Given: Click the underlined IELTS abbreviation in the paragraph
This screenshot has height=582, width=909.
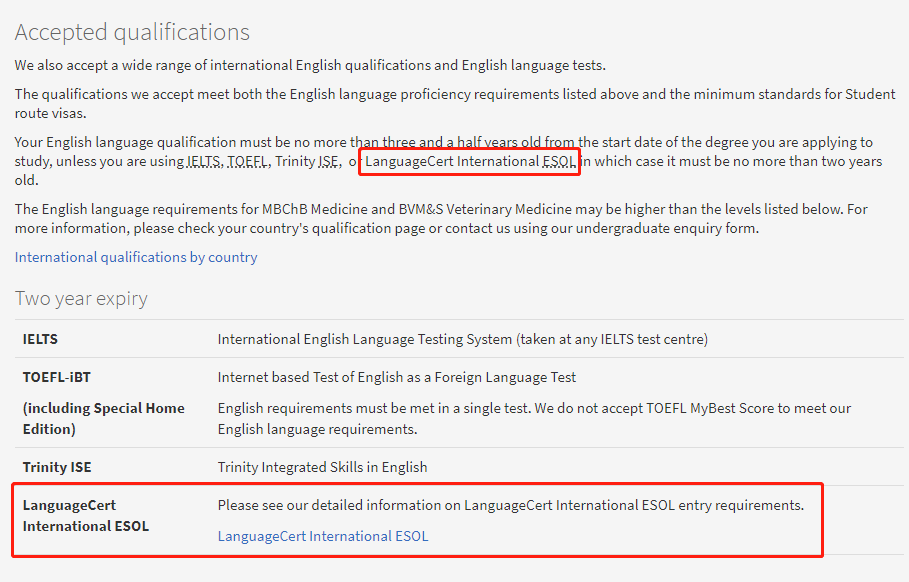Looking at the screenshot, I should 203,161.
